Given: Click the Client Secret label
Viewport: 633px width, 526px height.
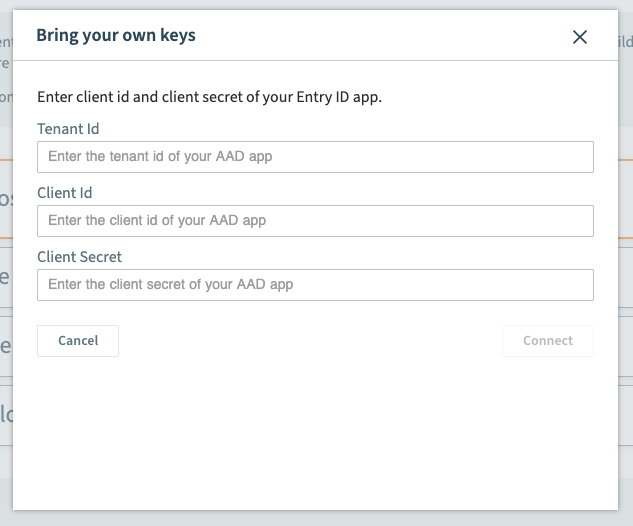Looking at the screenshot, I should coord(79,257).
